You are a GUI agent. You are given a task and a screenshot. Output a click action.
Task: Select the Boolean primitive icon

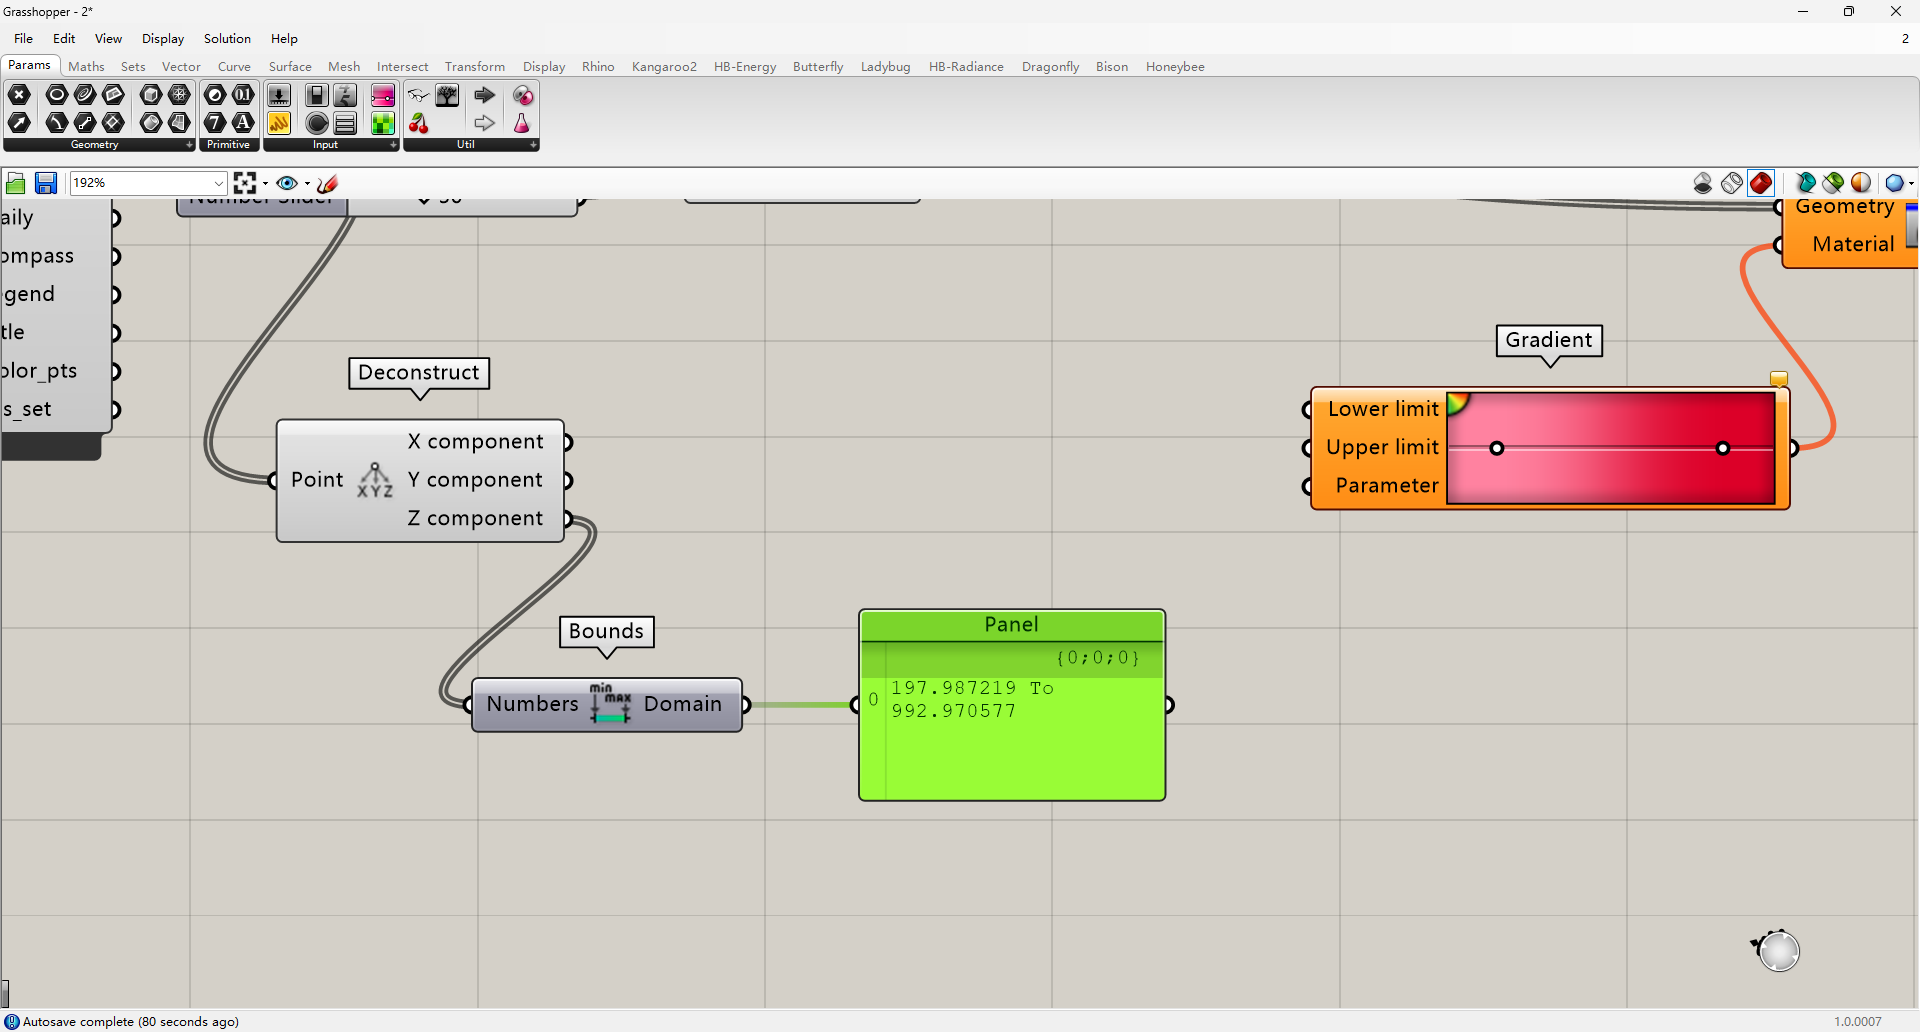tap(215, 95)
